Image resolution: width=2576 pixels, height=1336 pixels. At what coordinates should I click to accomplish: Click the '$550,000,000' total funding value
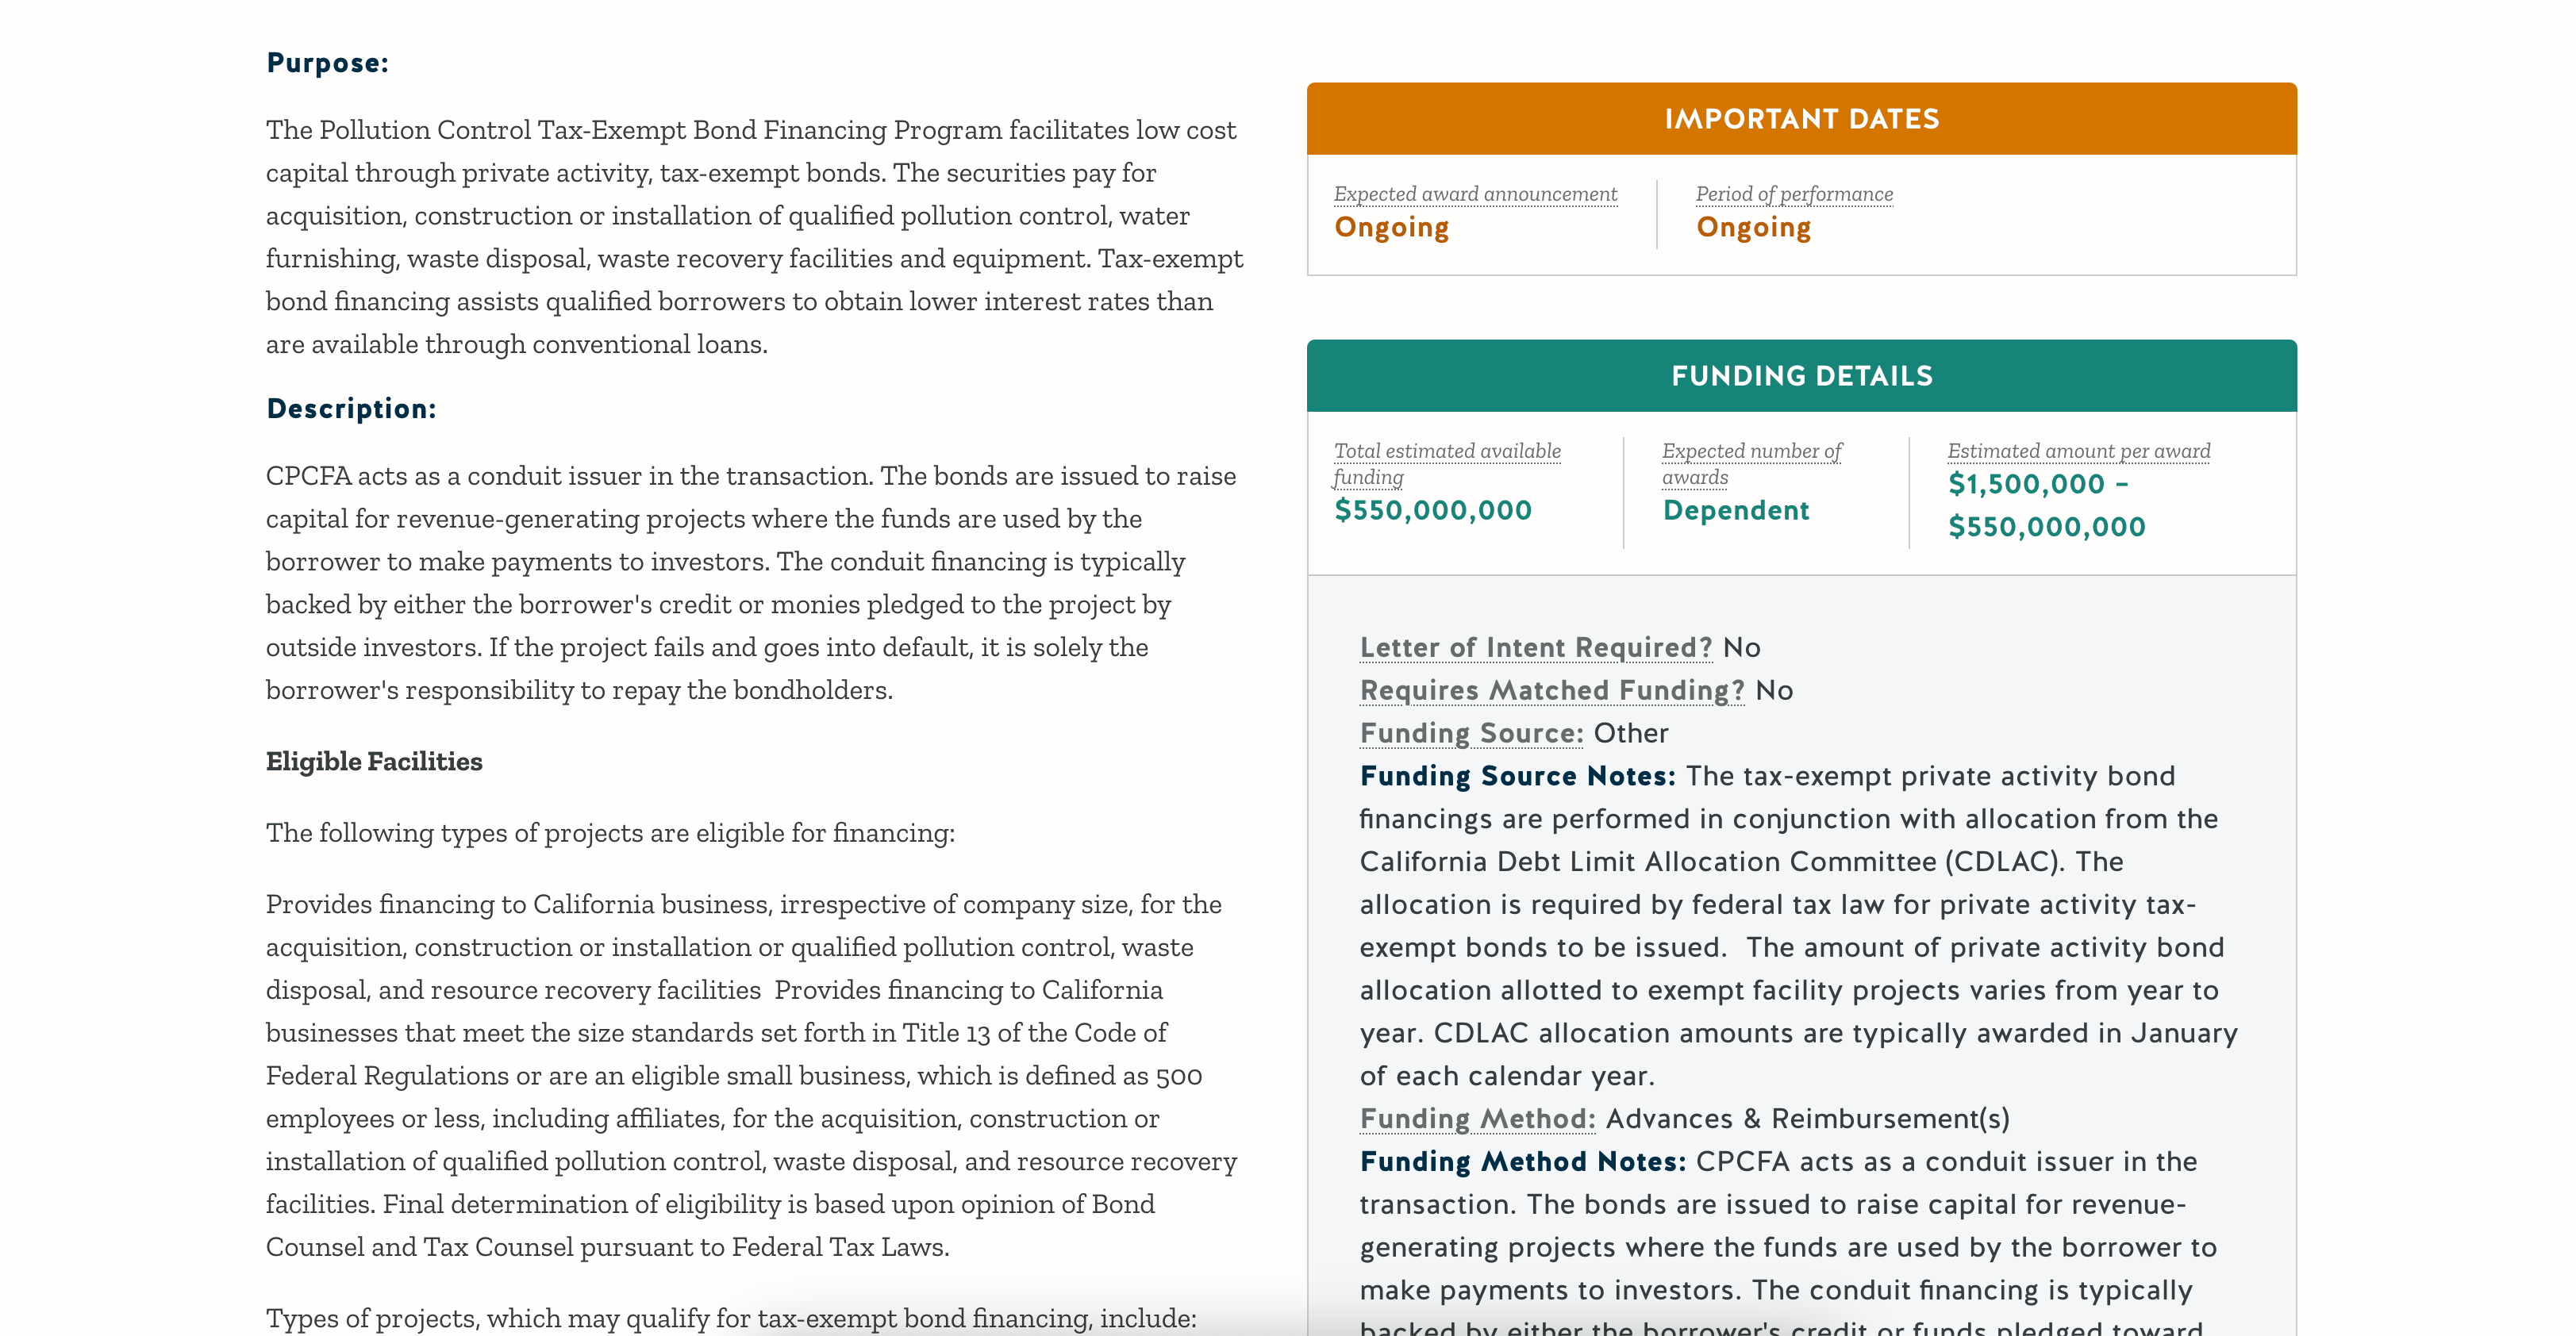[1433, 510]
